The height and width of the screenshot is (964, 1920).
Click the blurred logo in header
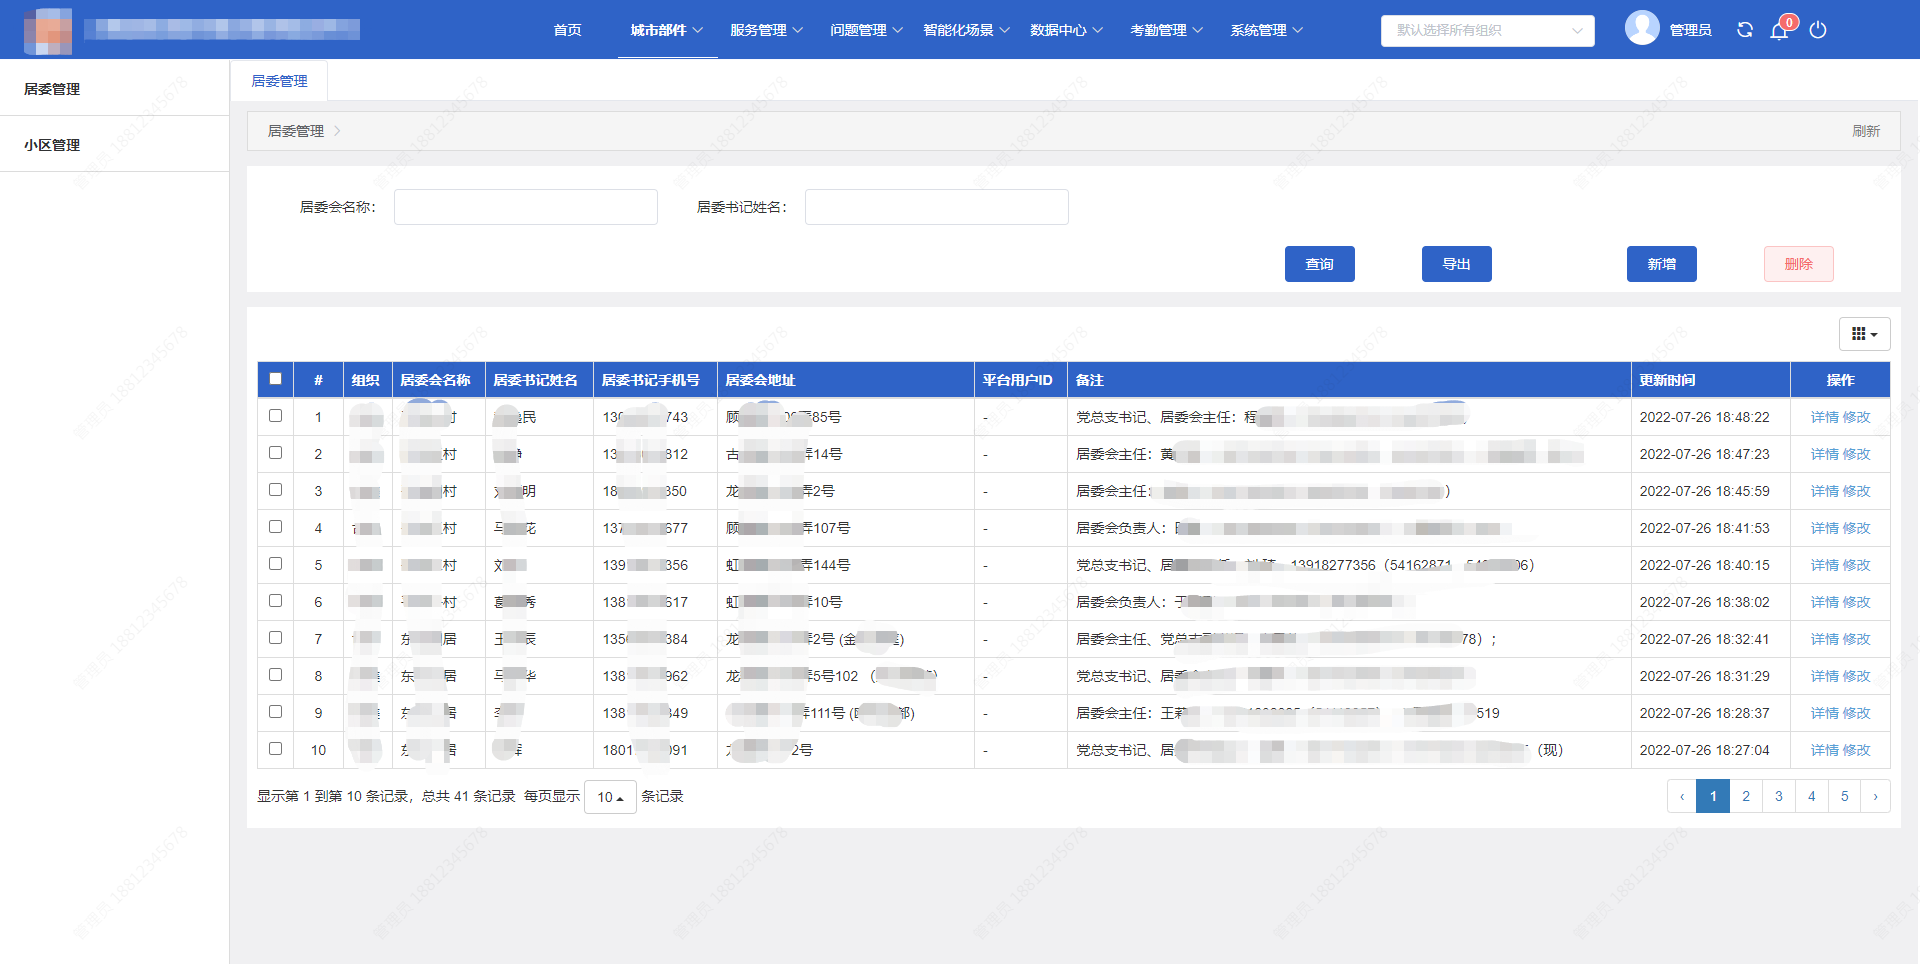coord(48,30)
